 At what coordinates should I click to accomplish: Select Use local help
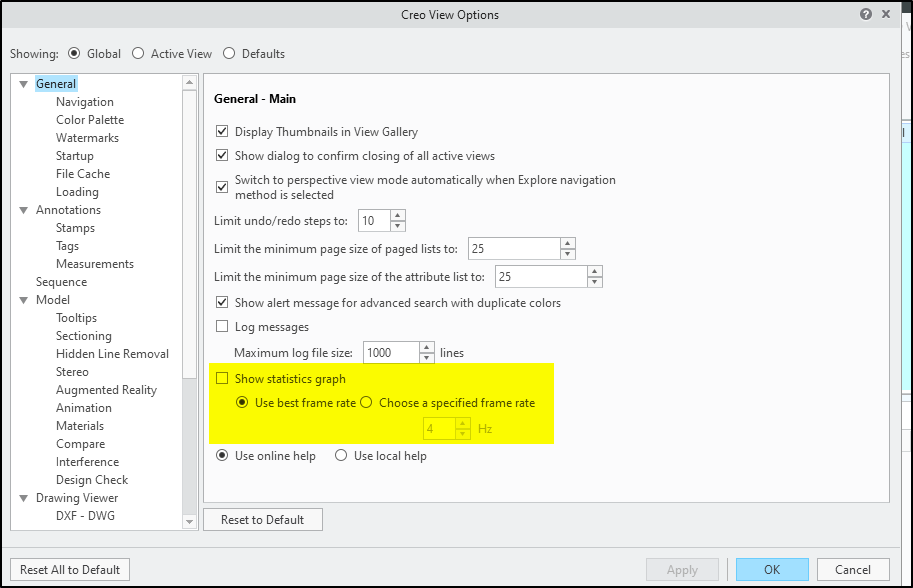pos(341,455)
